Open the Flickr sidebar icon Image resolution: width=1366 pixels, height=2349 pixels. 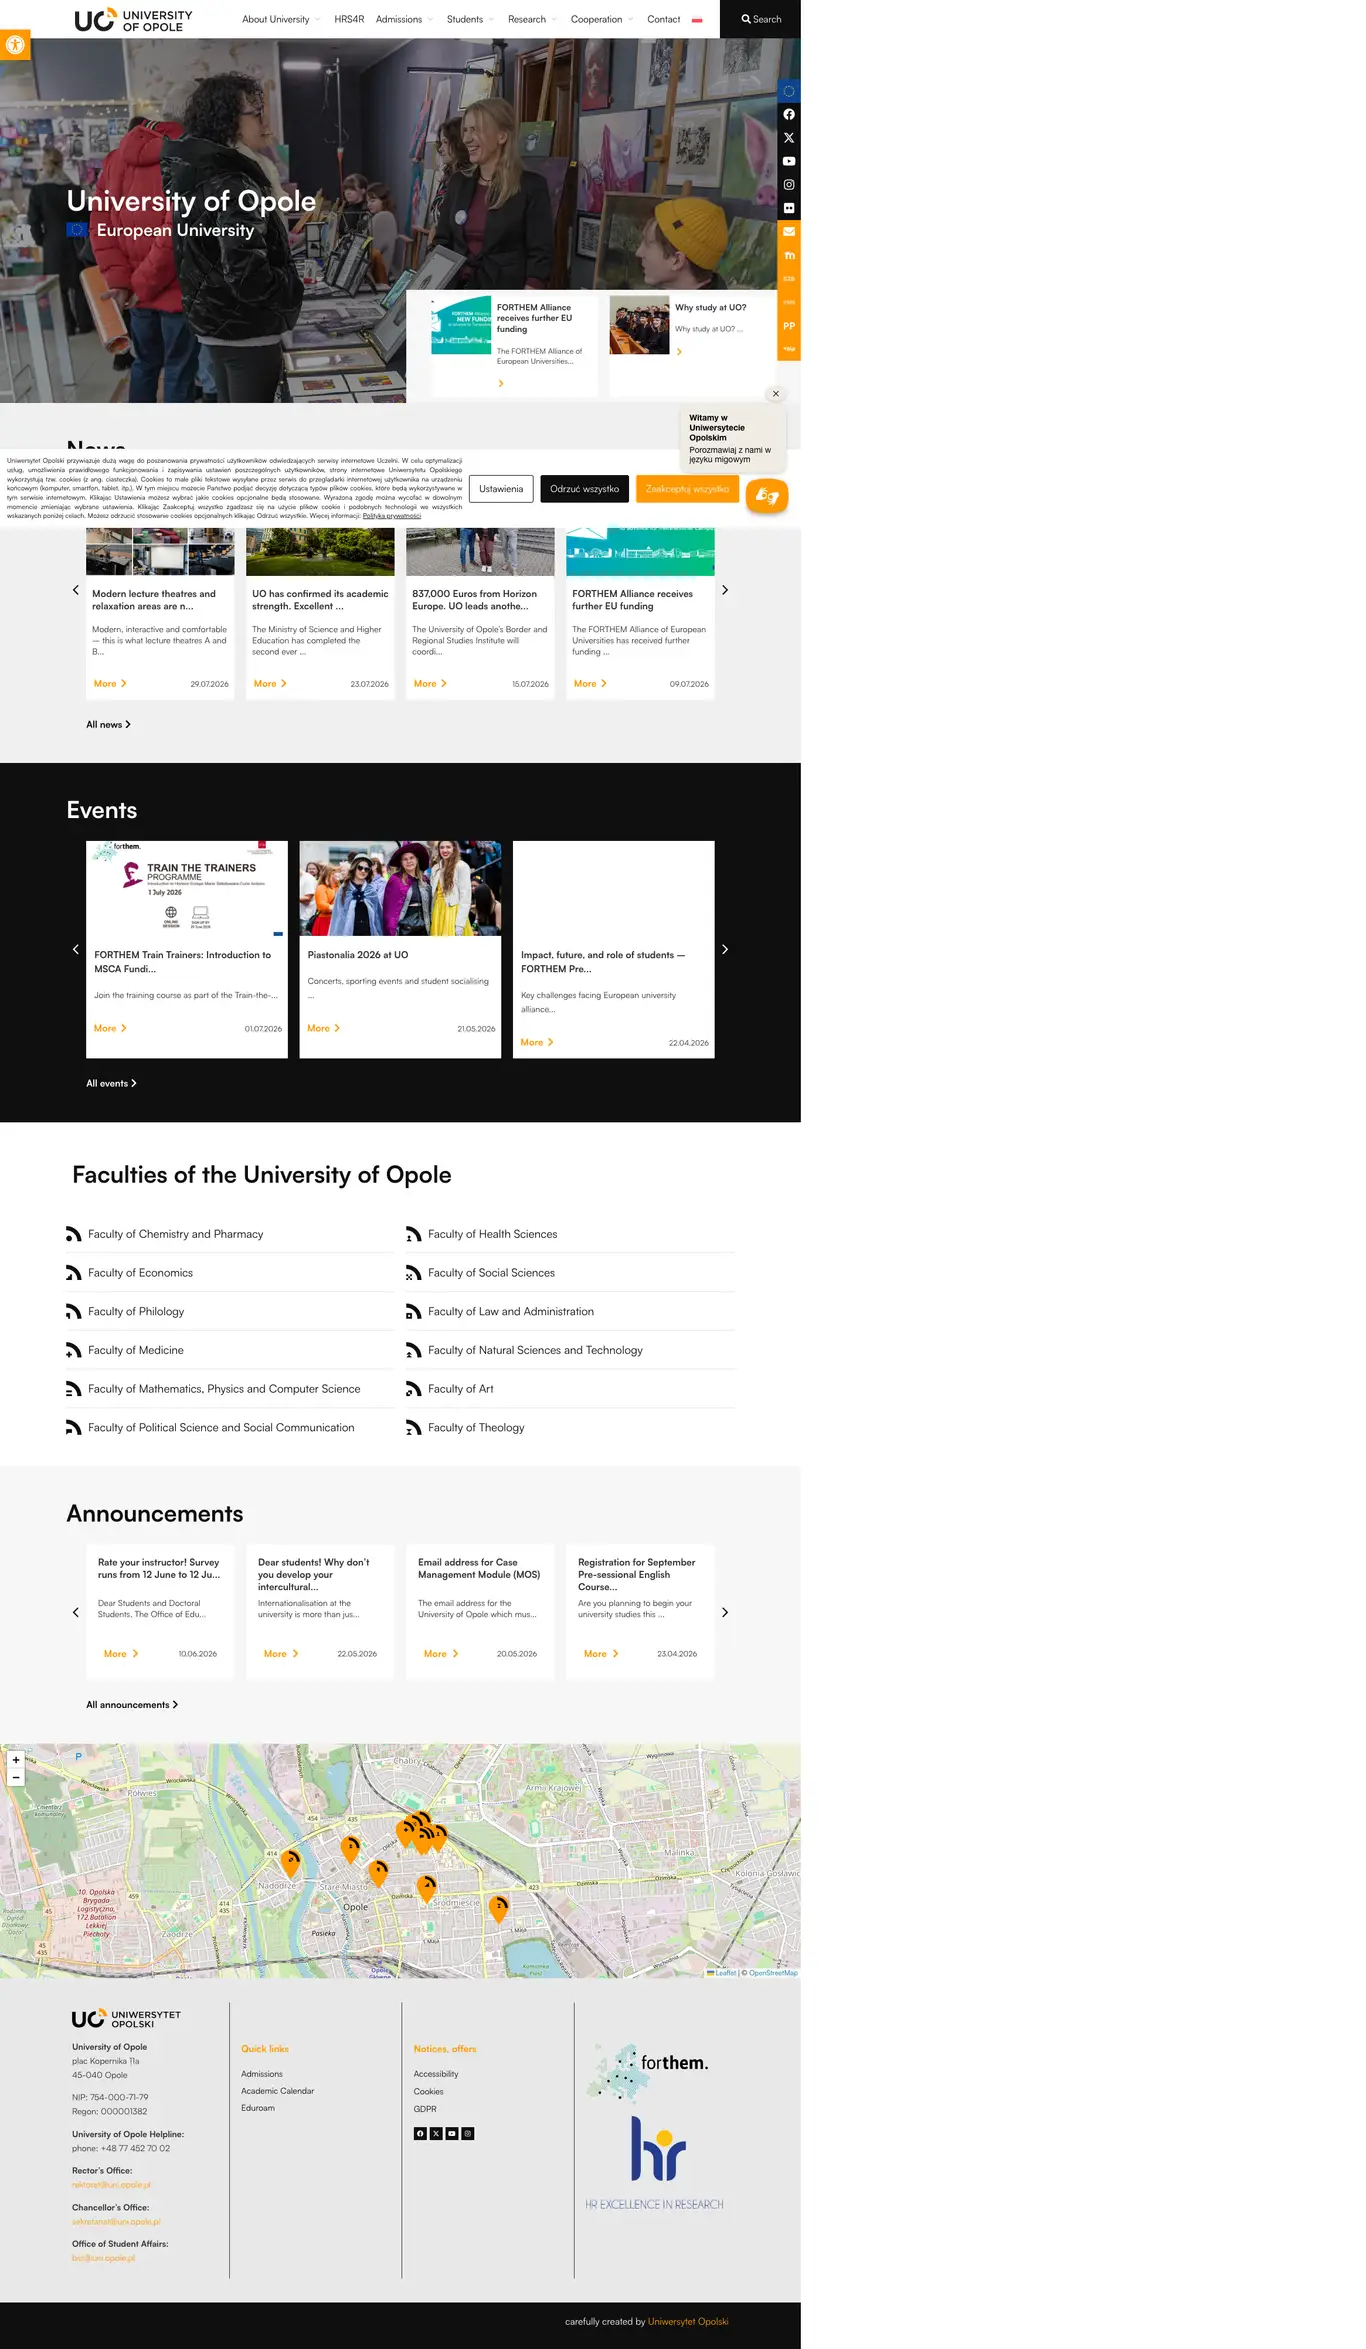click(789, 208)
